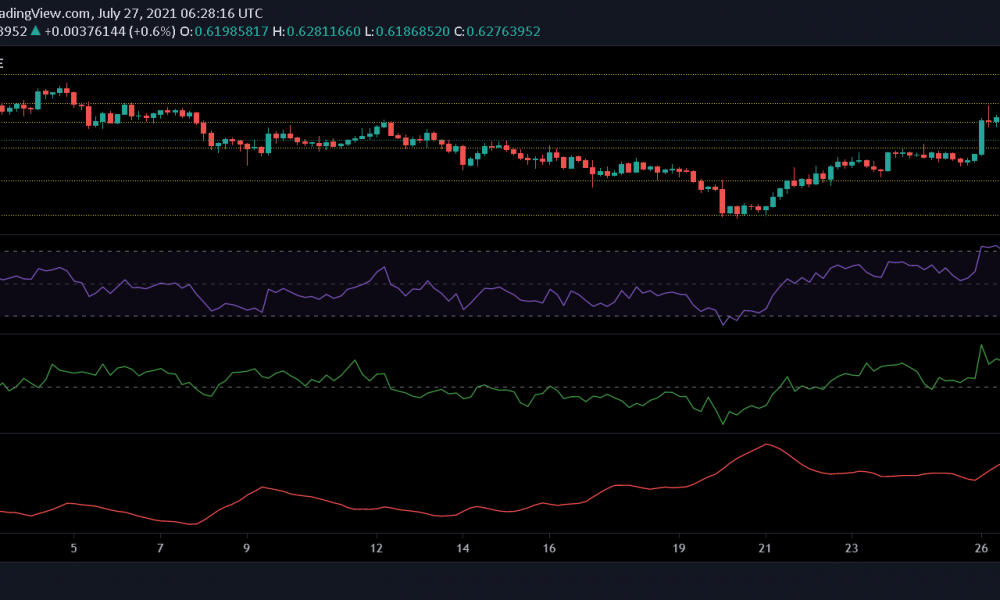Click the green up-triangle change indicator
Screen dimensions: 1000x600
click(36, 31)
